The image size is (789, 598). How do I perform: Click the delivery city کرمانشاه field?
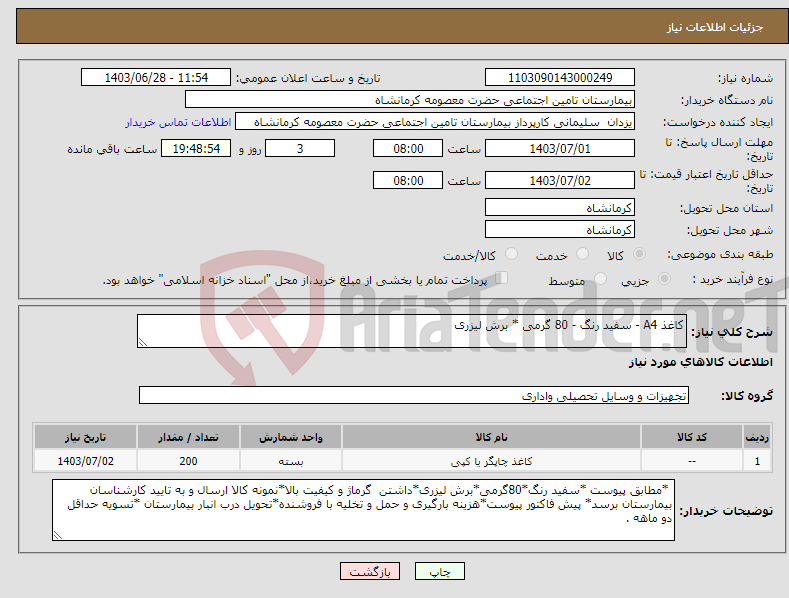[560, 230]
